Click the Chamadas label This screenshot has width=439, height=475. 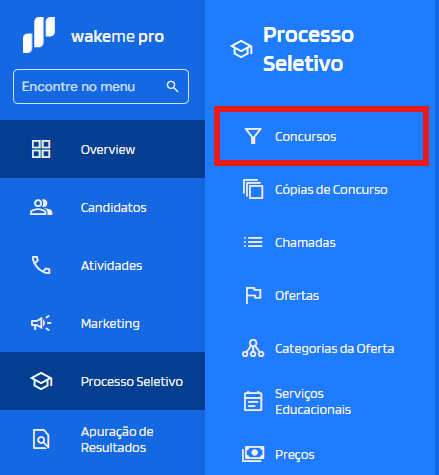(x=305, y=243)
